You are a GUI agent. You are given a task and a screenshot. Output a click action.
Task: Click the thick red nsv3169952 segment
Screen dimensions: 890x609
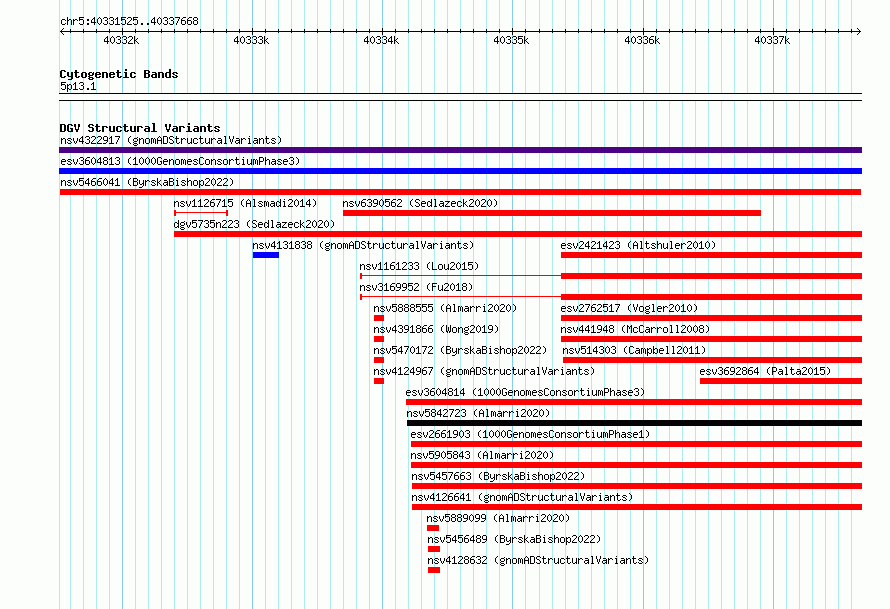pyautogui.click(x=711, y=297)
